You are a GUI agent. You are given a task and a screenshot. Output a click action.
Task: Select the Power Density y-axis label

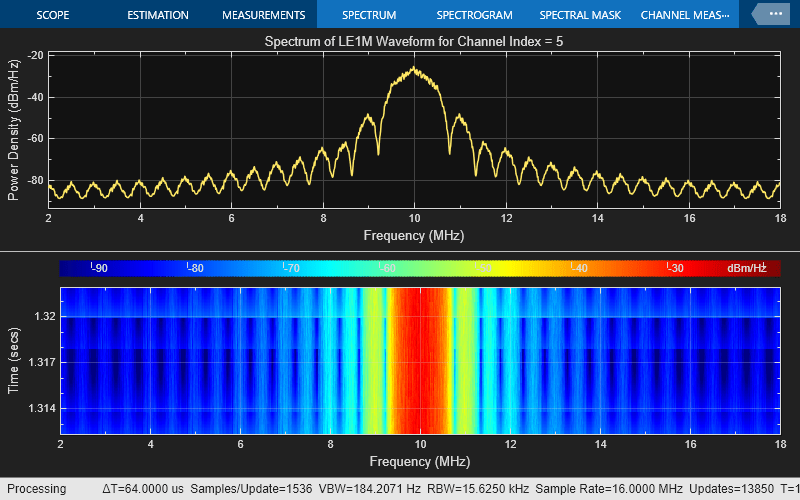click(x=14, y=130)
